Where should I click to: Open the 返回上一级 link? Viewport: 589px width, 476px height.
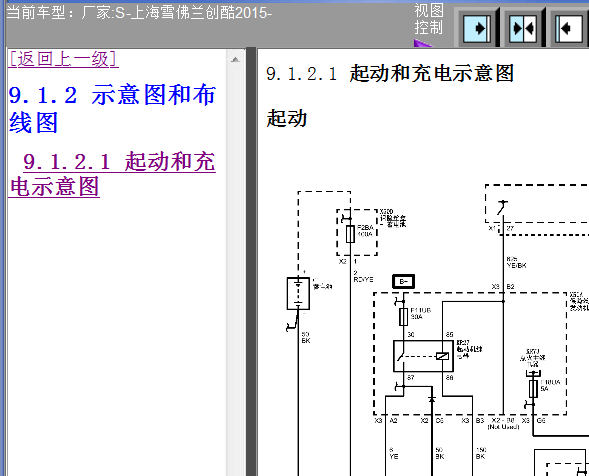coord(63,59)
